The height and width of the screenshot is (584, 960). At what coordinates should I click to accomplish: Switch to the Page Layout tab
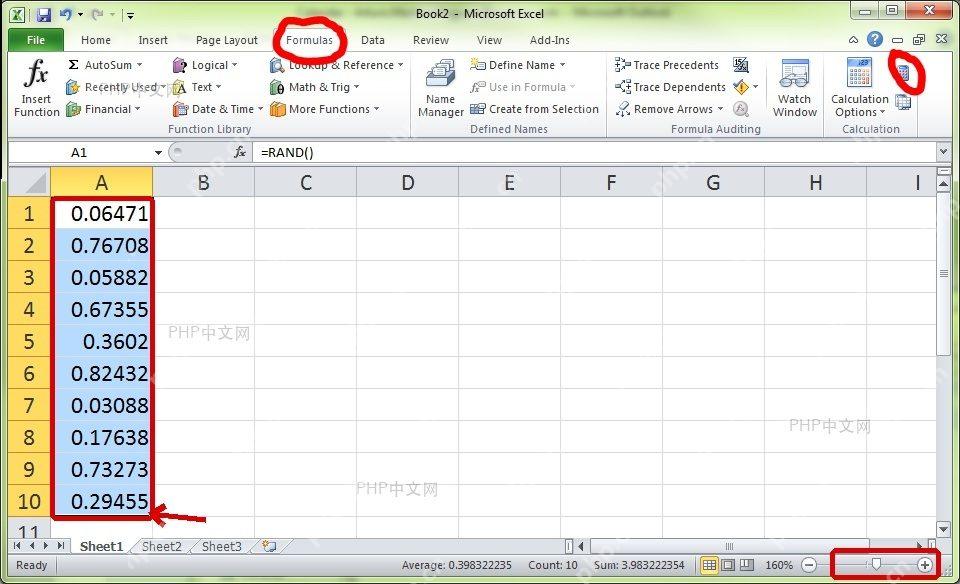[x=227, y=40]
